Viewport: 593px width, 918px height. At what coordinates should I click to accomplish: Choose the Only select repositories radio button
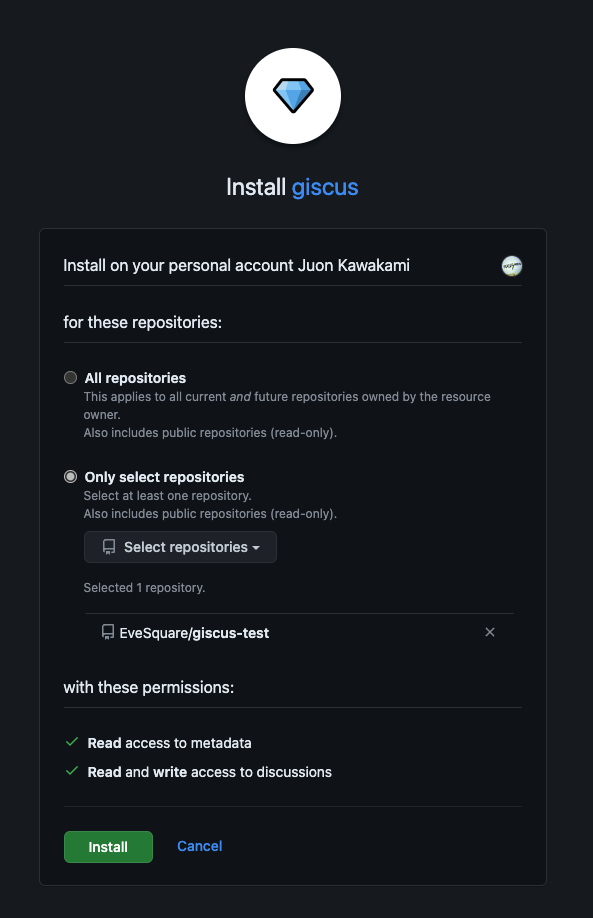70,477
